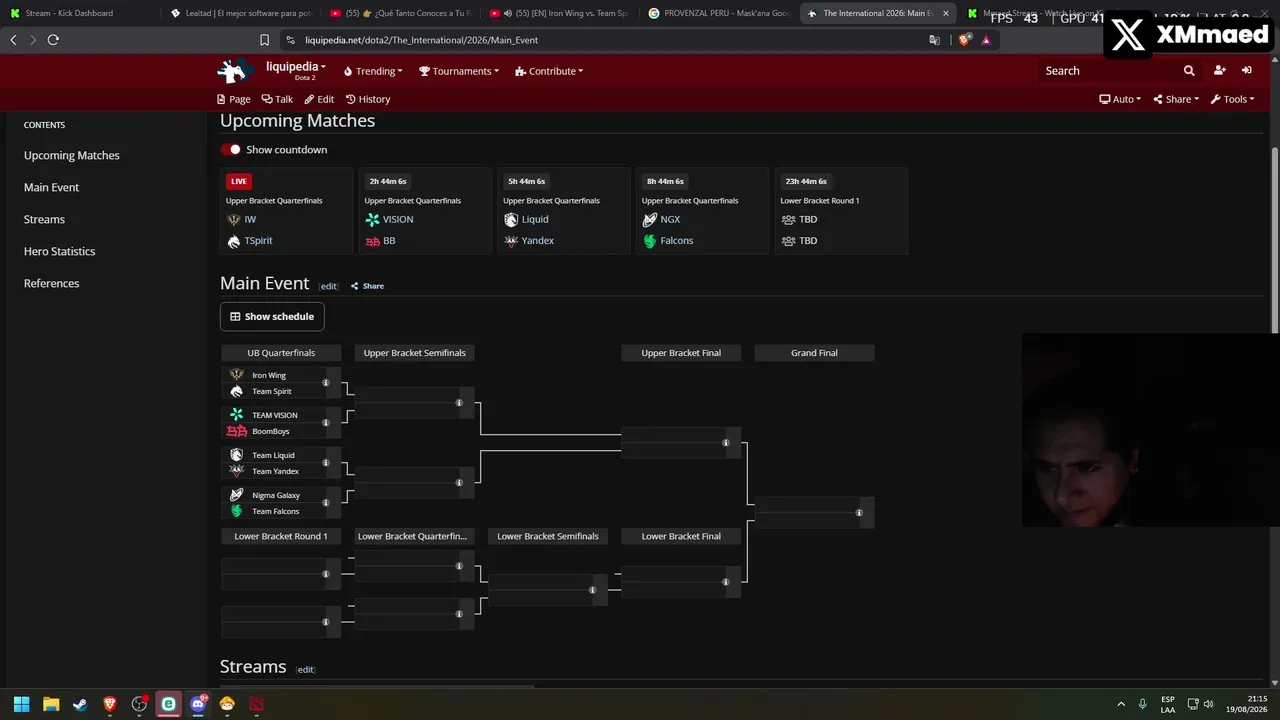Close The International 2026 browser tab
Image resolution: width=1280 pixels, height=720 pixels.
[945, 13]
